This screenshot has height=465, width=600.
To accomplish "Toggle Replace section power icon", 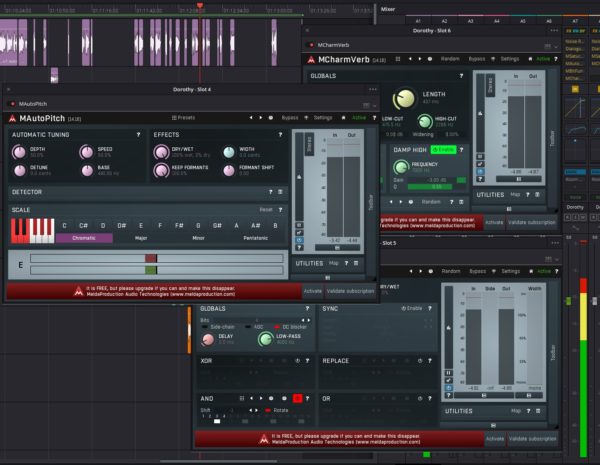I will tap(420, 361).
